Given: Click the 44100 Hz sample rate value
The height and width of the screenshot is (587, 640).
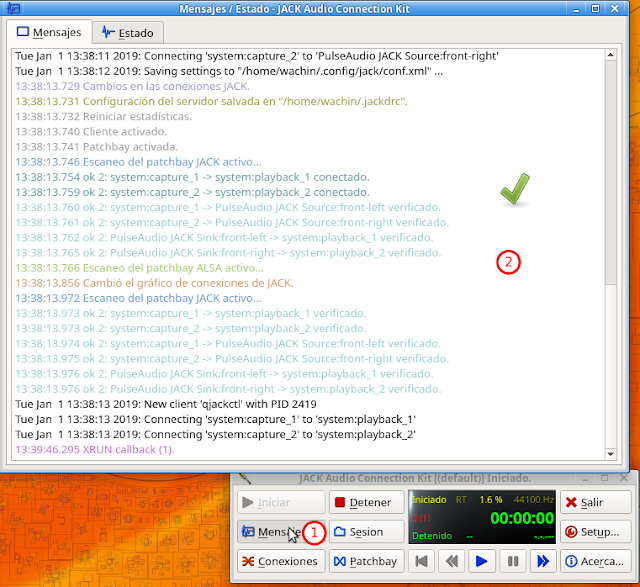Looking at the screenshot, I should [x=533, y=500].
